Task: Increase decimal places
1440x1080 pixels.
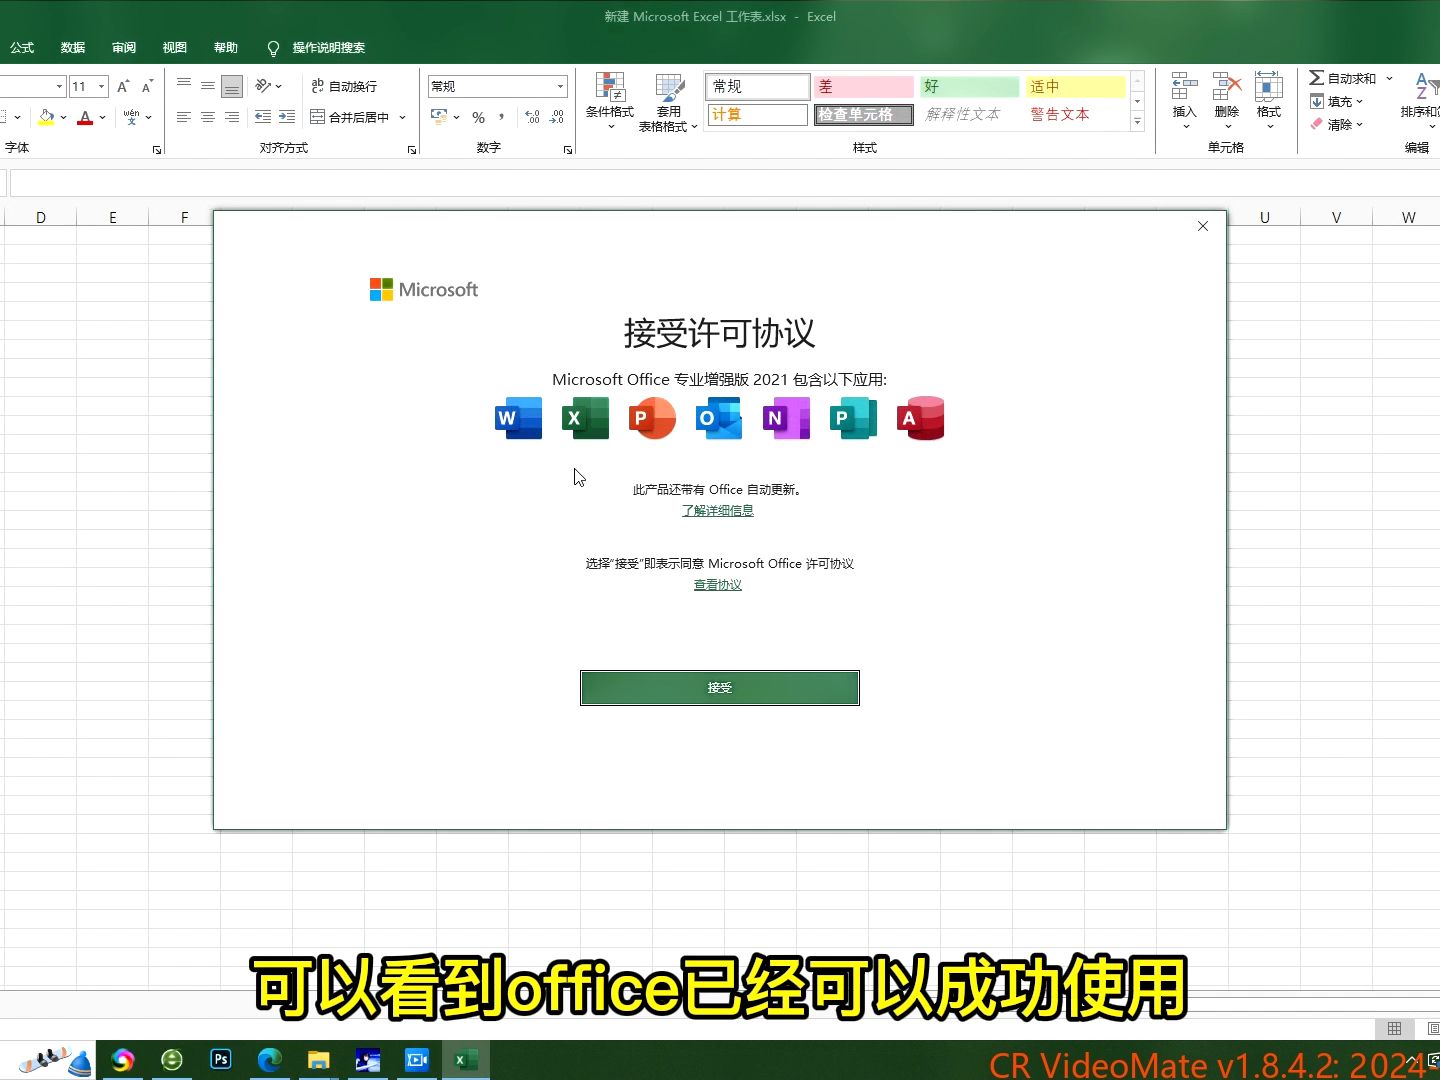Action: pyautogui.click(x=532, y=117)
